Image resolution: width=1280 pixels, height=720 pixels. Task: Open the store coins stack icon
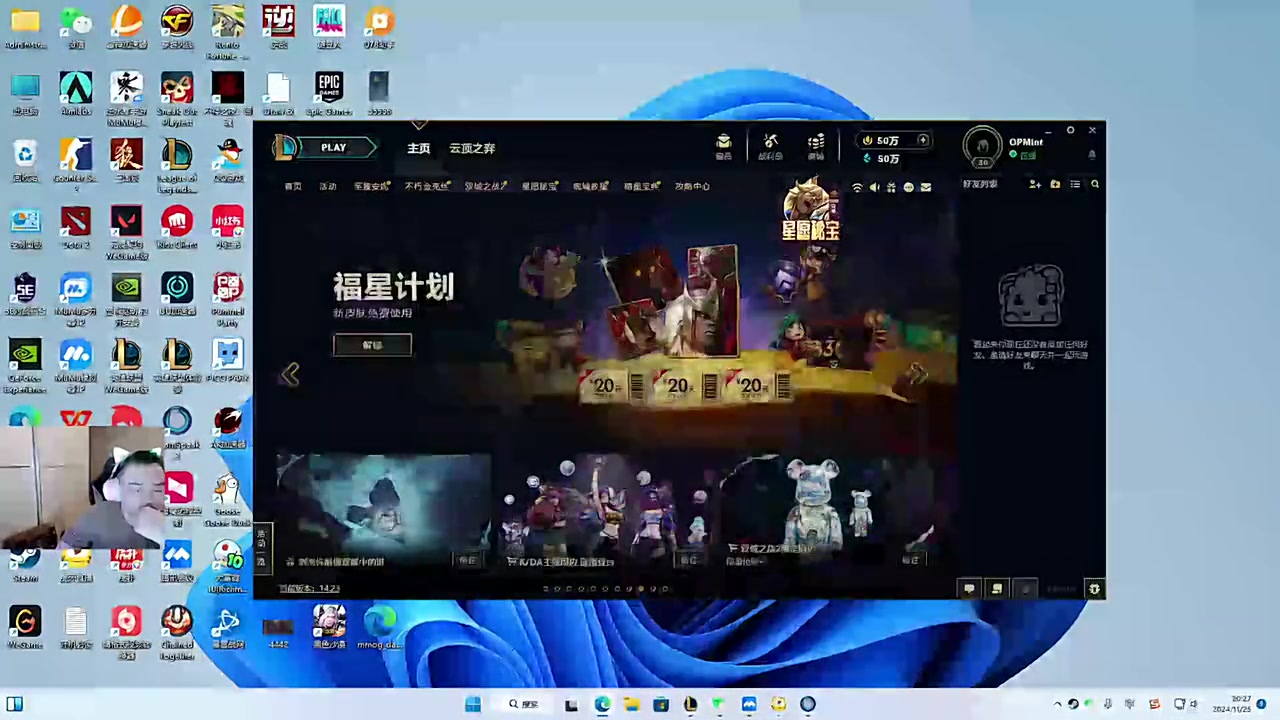coord(816,146)
